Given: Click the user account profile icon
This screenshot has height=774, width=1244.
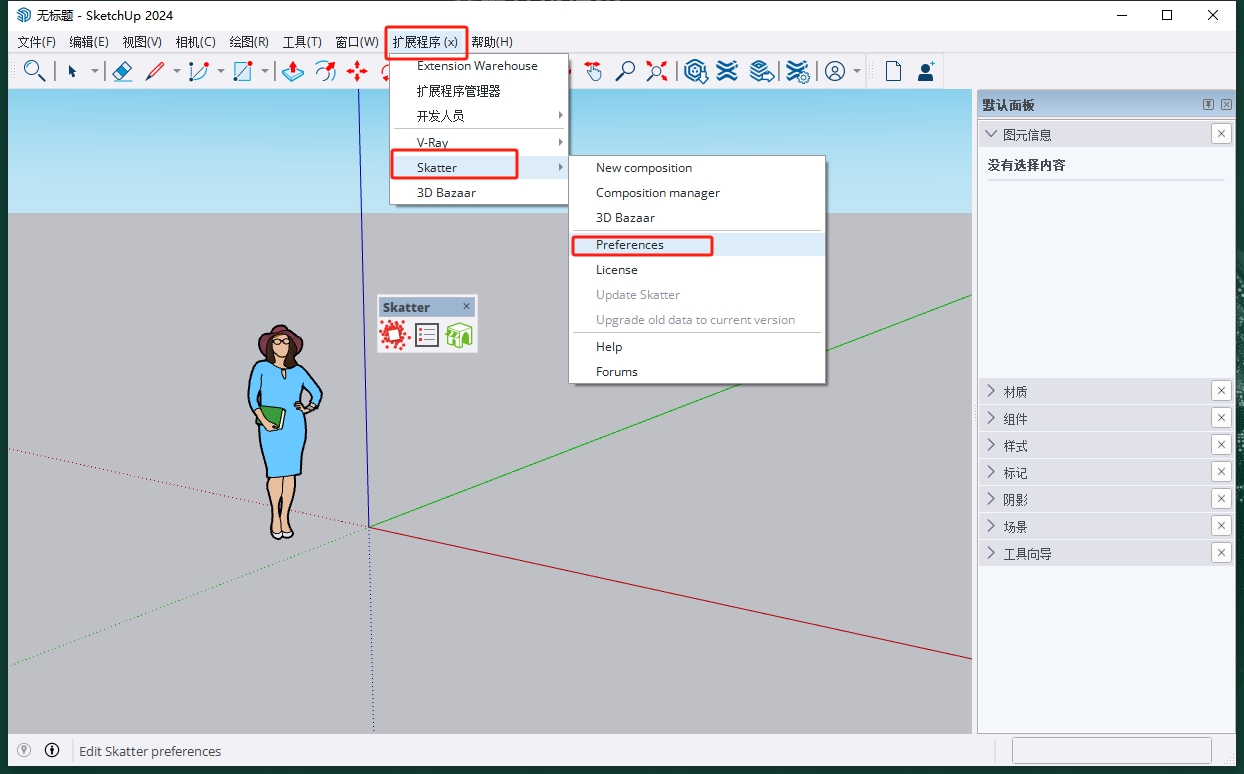Looking at the screenshot, I should click(x=835, y=71).
